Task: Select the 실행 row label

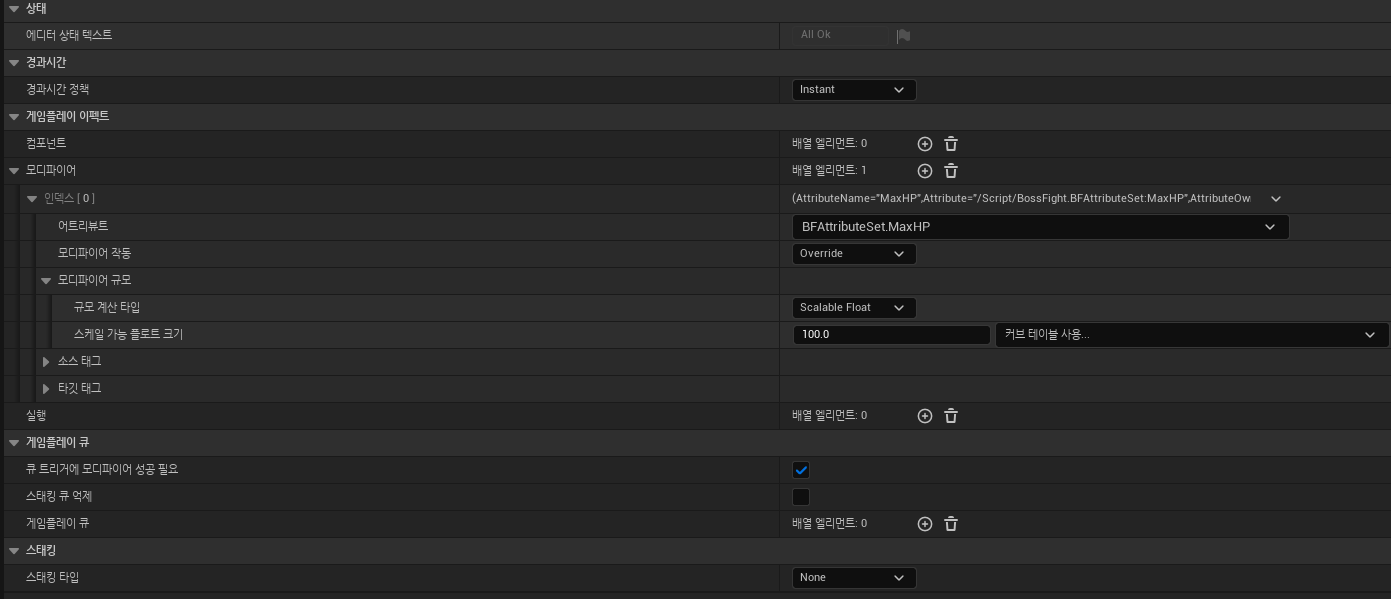Action: [36, 415]
